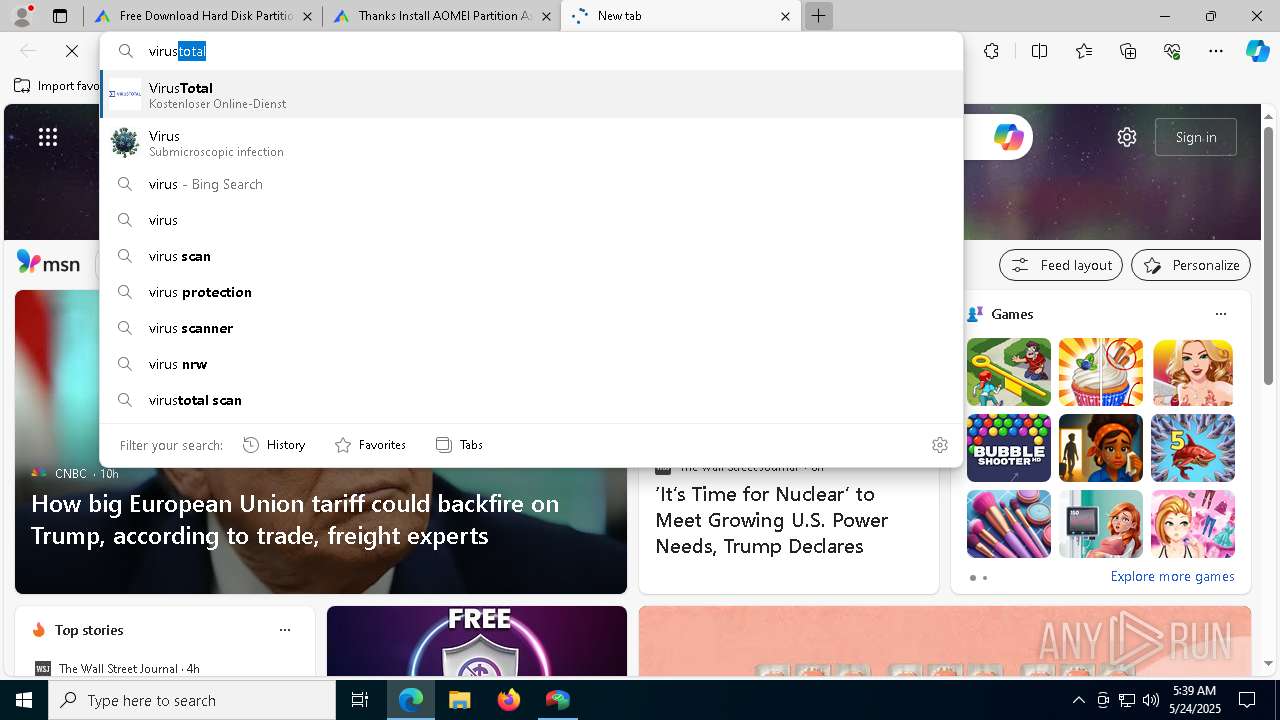Open the makeup brushes game thumbnail
This screenshot has width=1280, height=720.
1009,524
